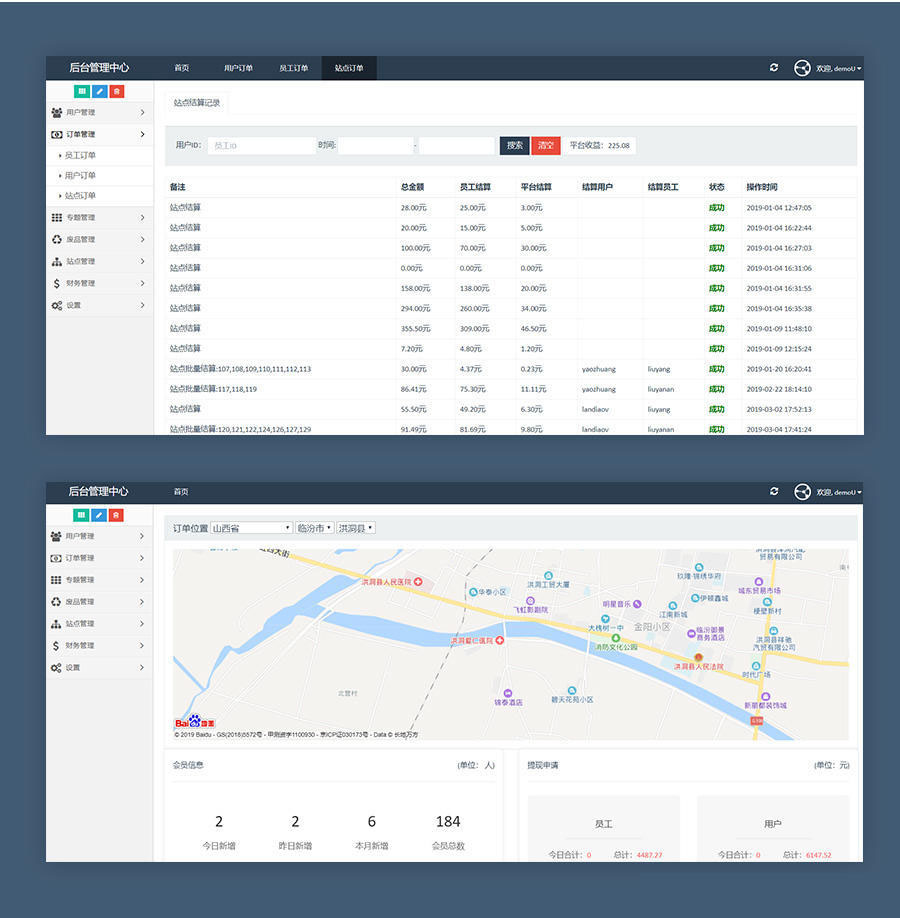This screenshot has height=918, width=900.
Task: Open demoU account dropdown in map dashboard header
Action: [x=839, y=492]
